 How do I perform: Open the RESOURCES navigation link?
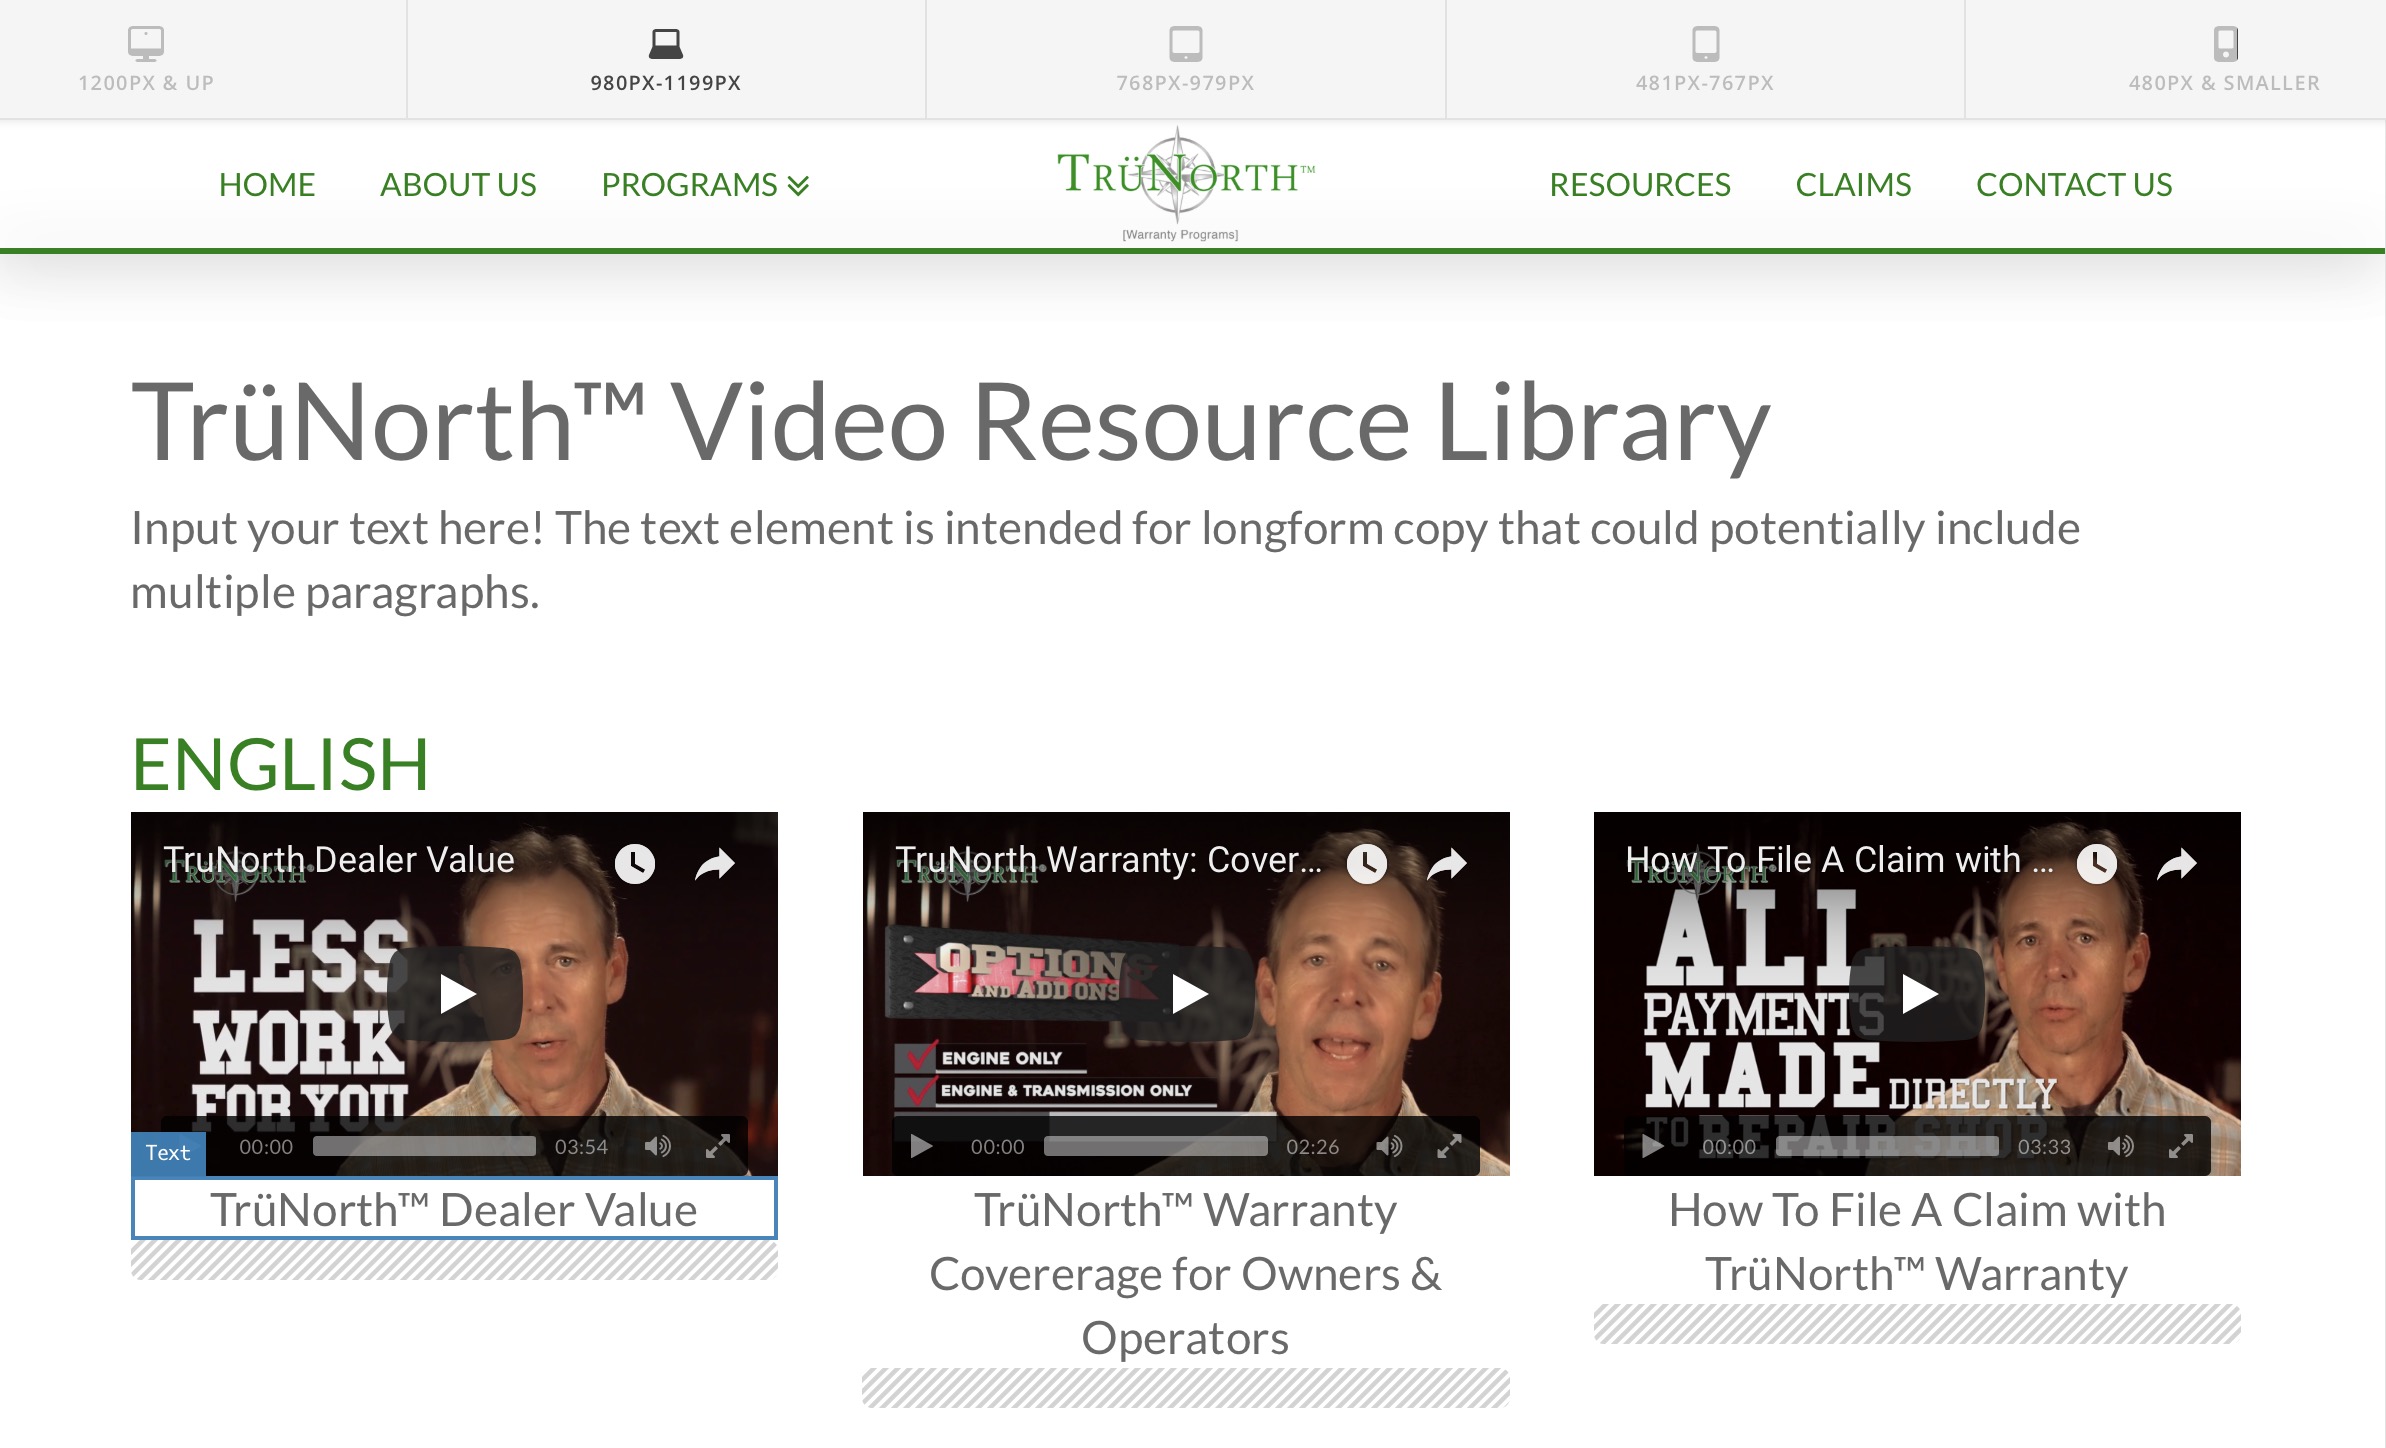1640,185
